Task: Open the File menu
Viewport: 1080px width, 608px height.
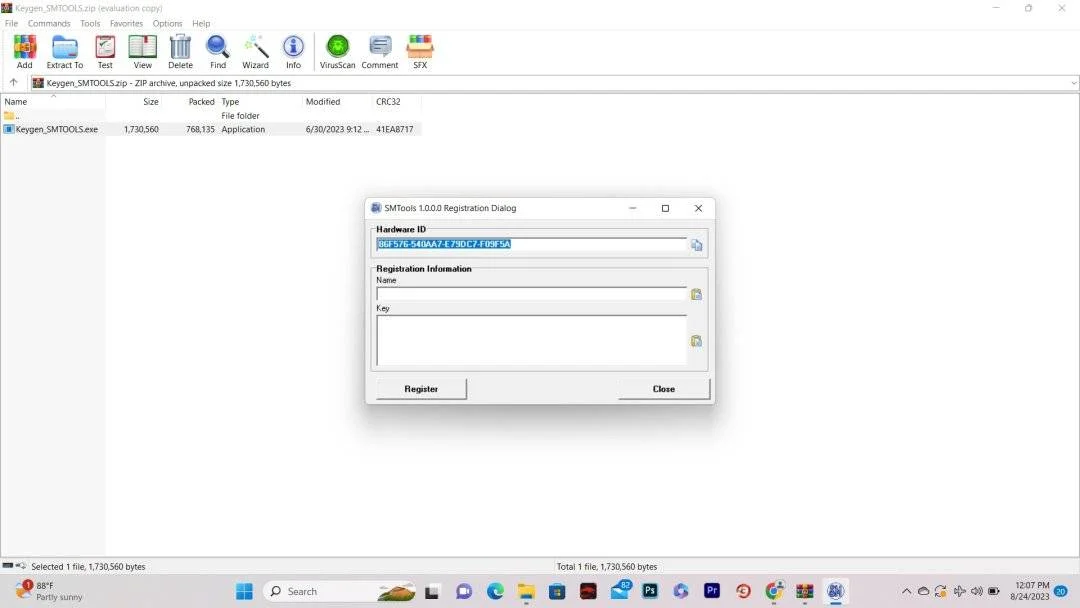Action: click(x=12, y=23)
